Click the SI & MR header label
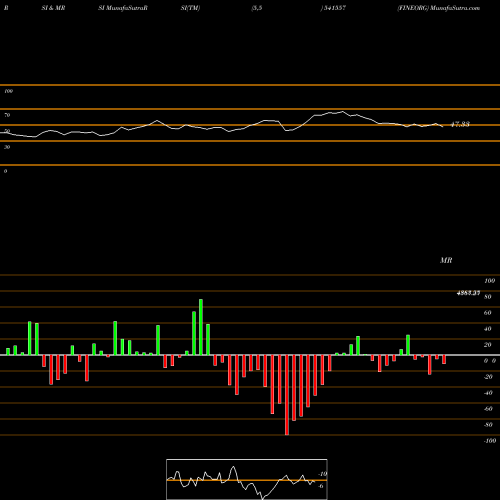Screen dimensions: 500x500 [53, 8]
